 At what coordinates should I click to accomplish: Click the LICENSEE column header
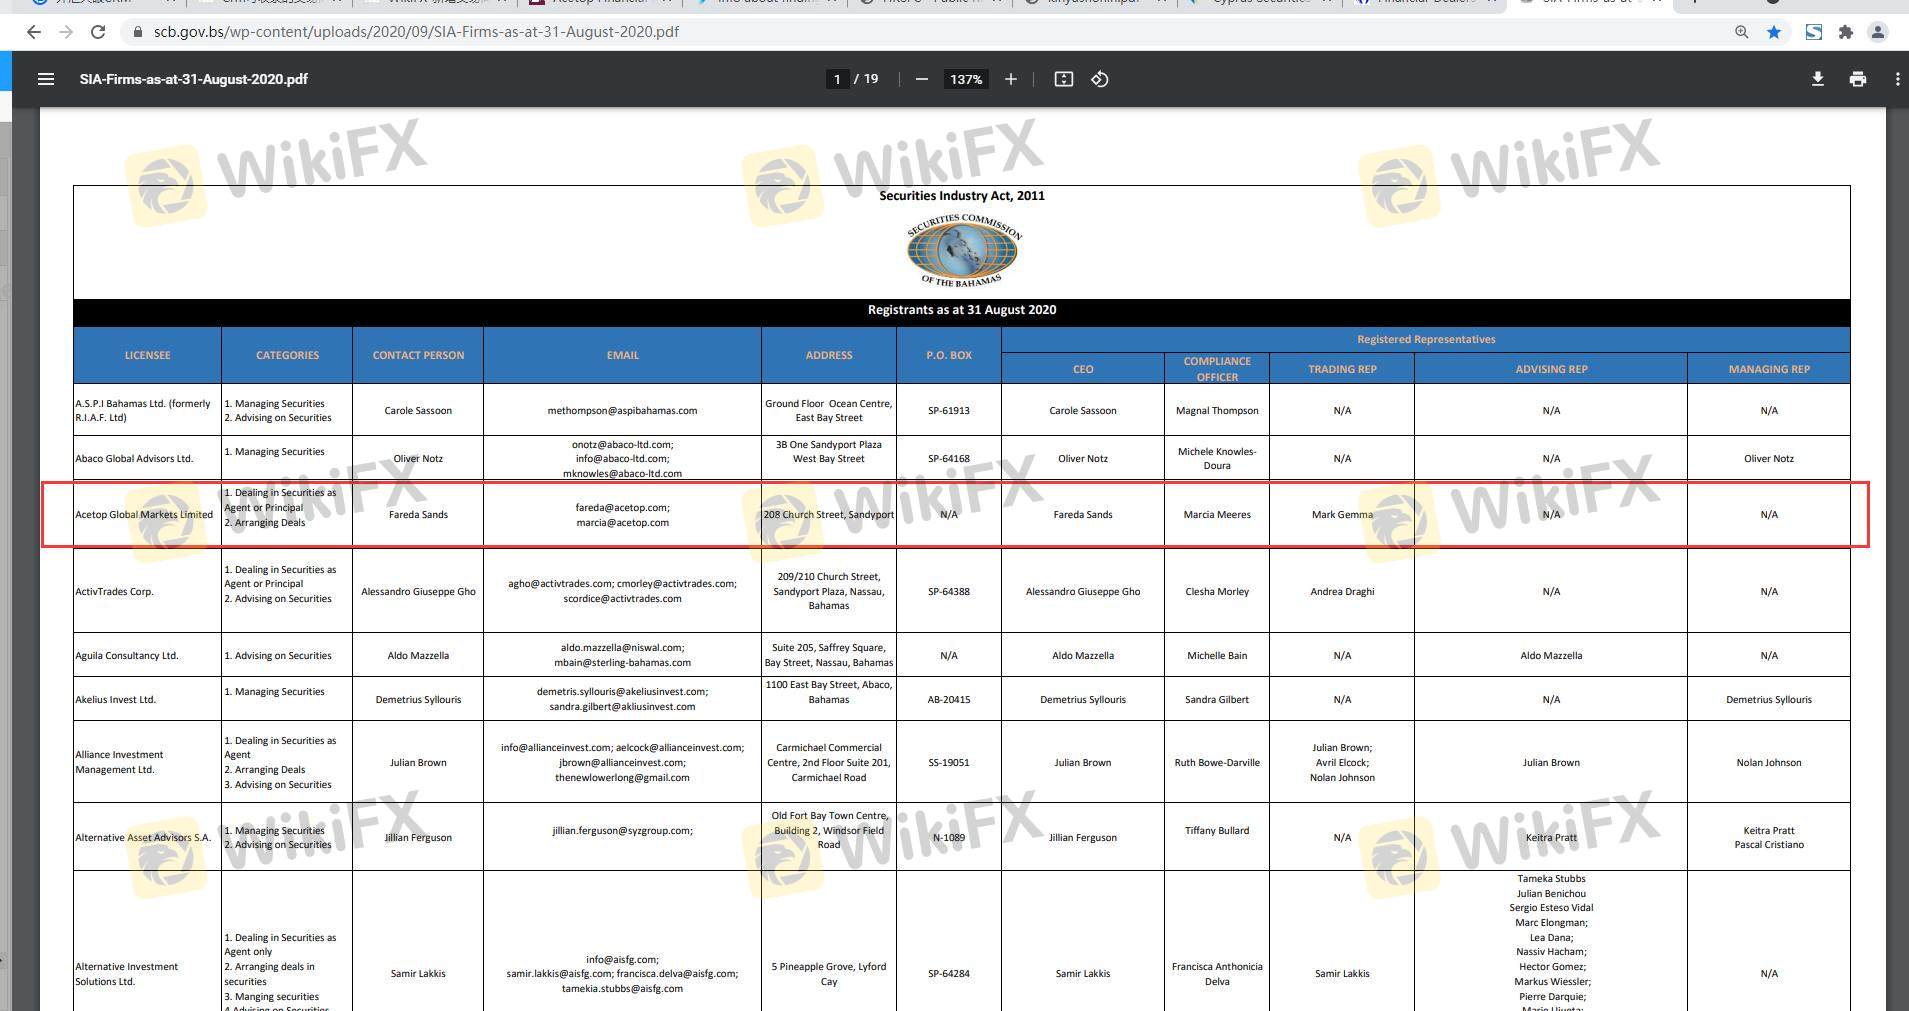[x=147, y=355]
